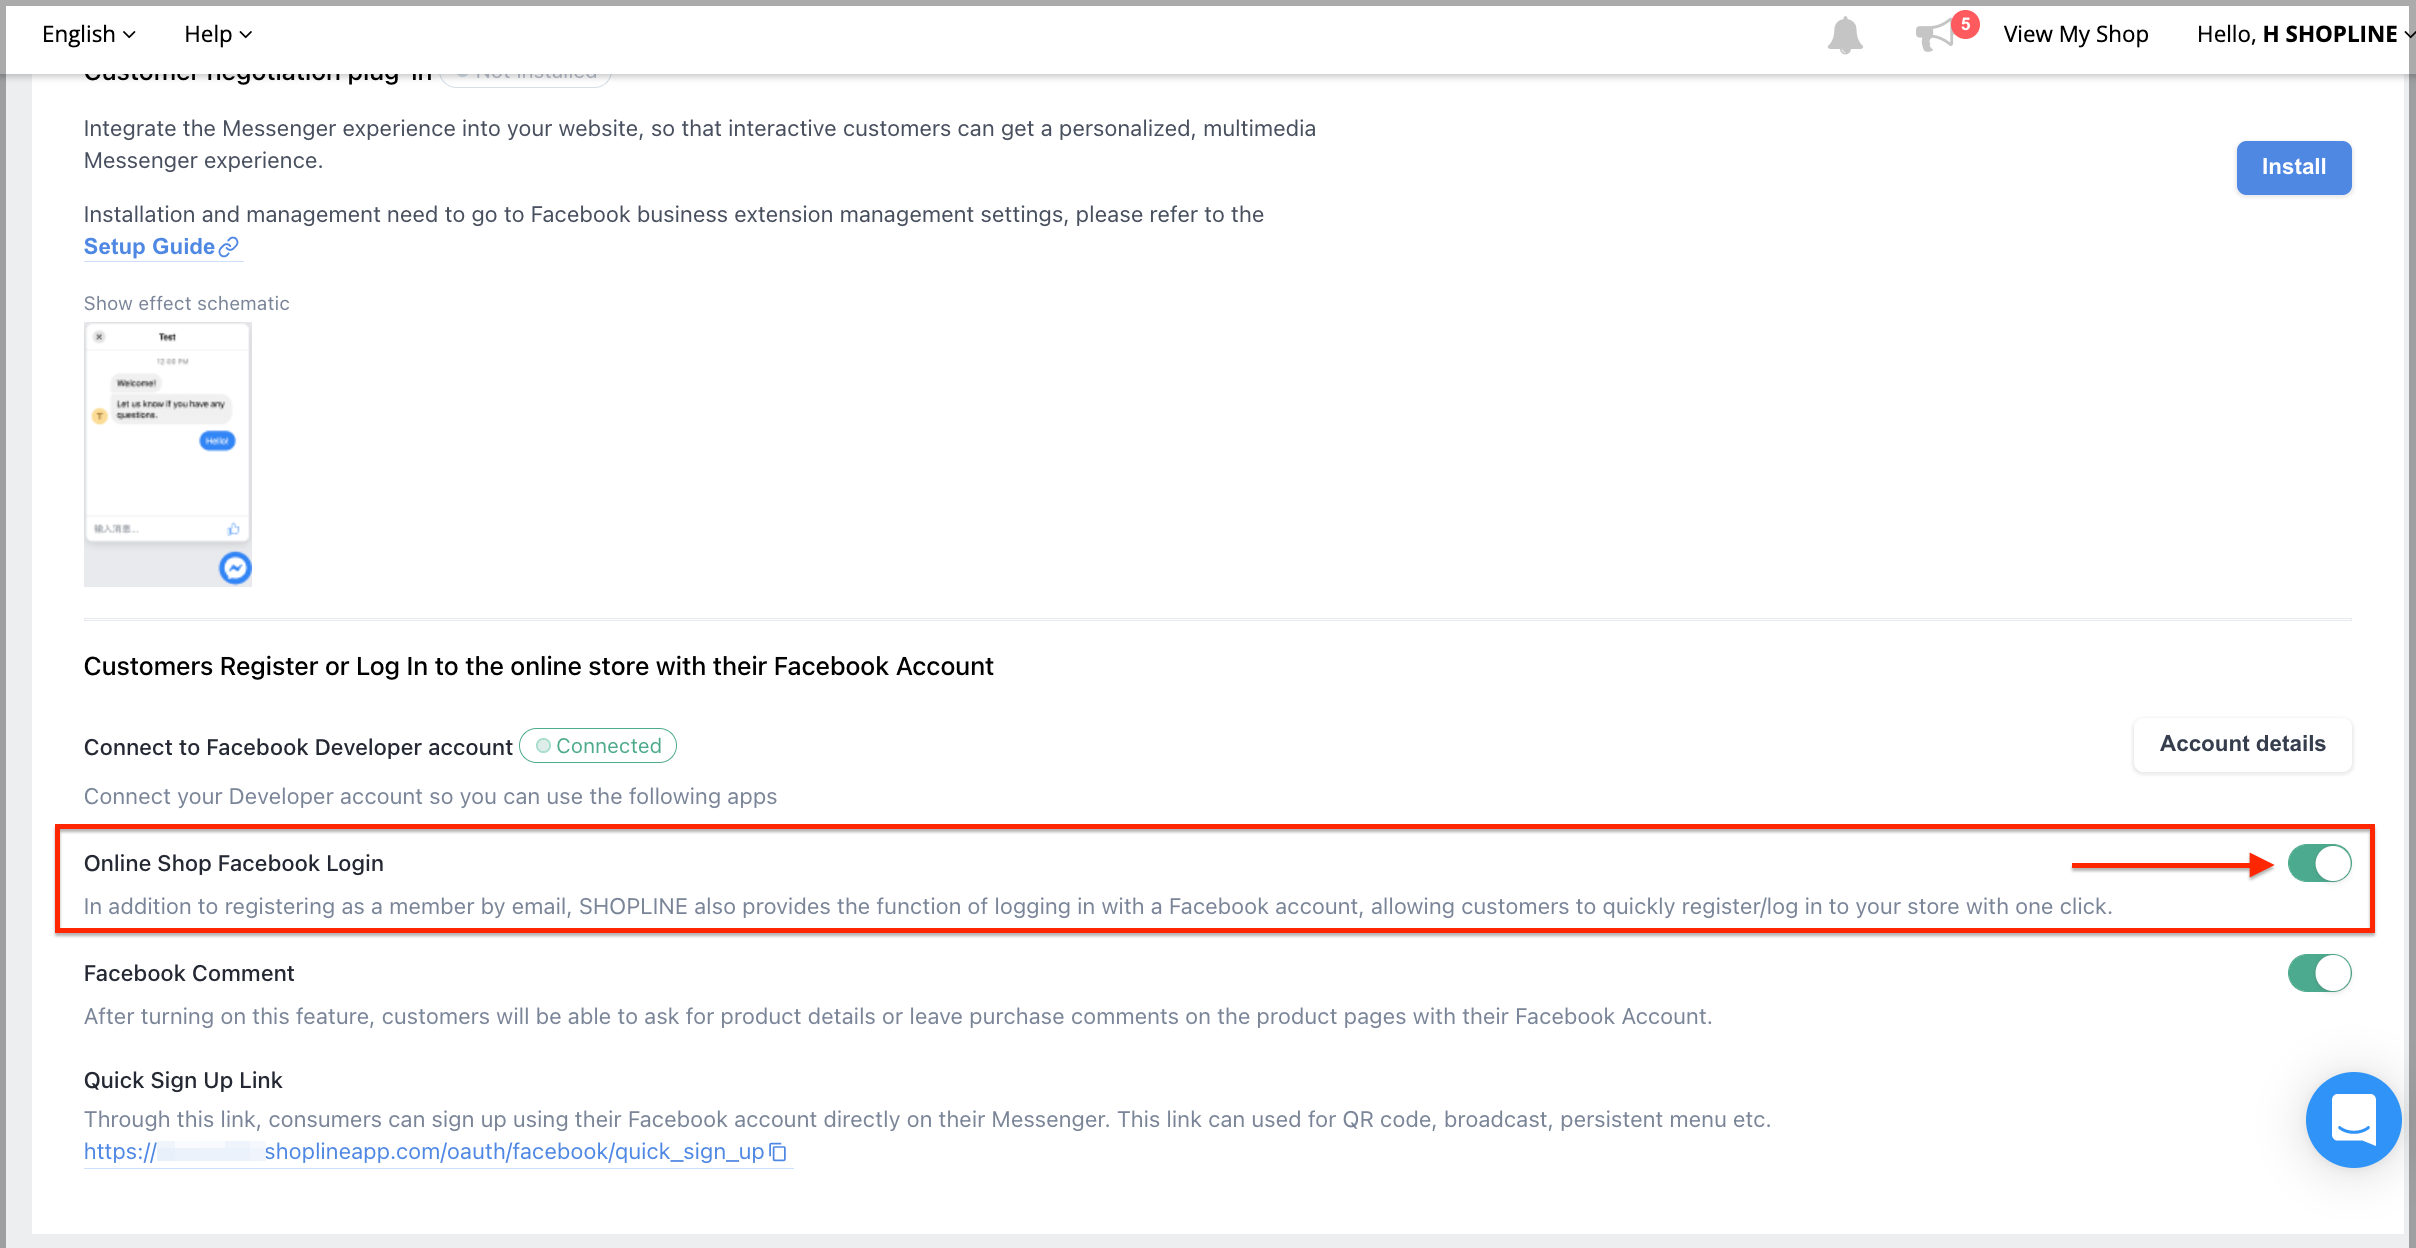Screen dimensions: 2416x1248
Task: Open the Setup Guide link
Action: tap(161, 246)
